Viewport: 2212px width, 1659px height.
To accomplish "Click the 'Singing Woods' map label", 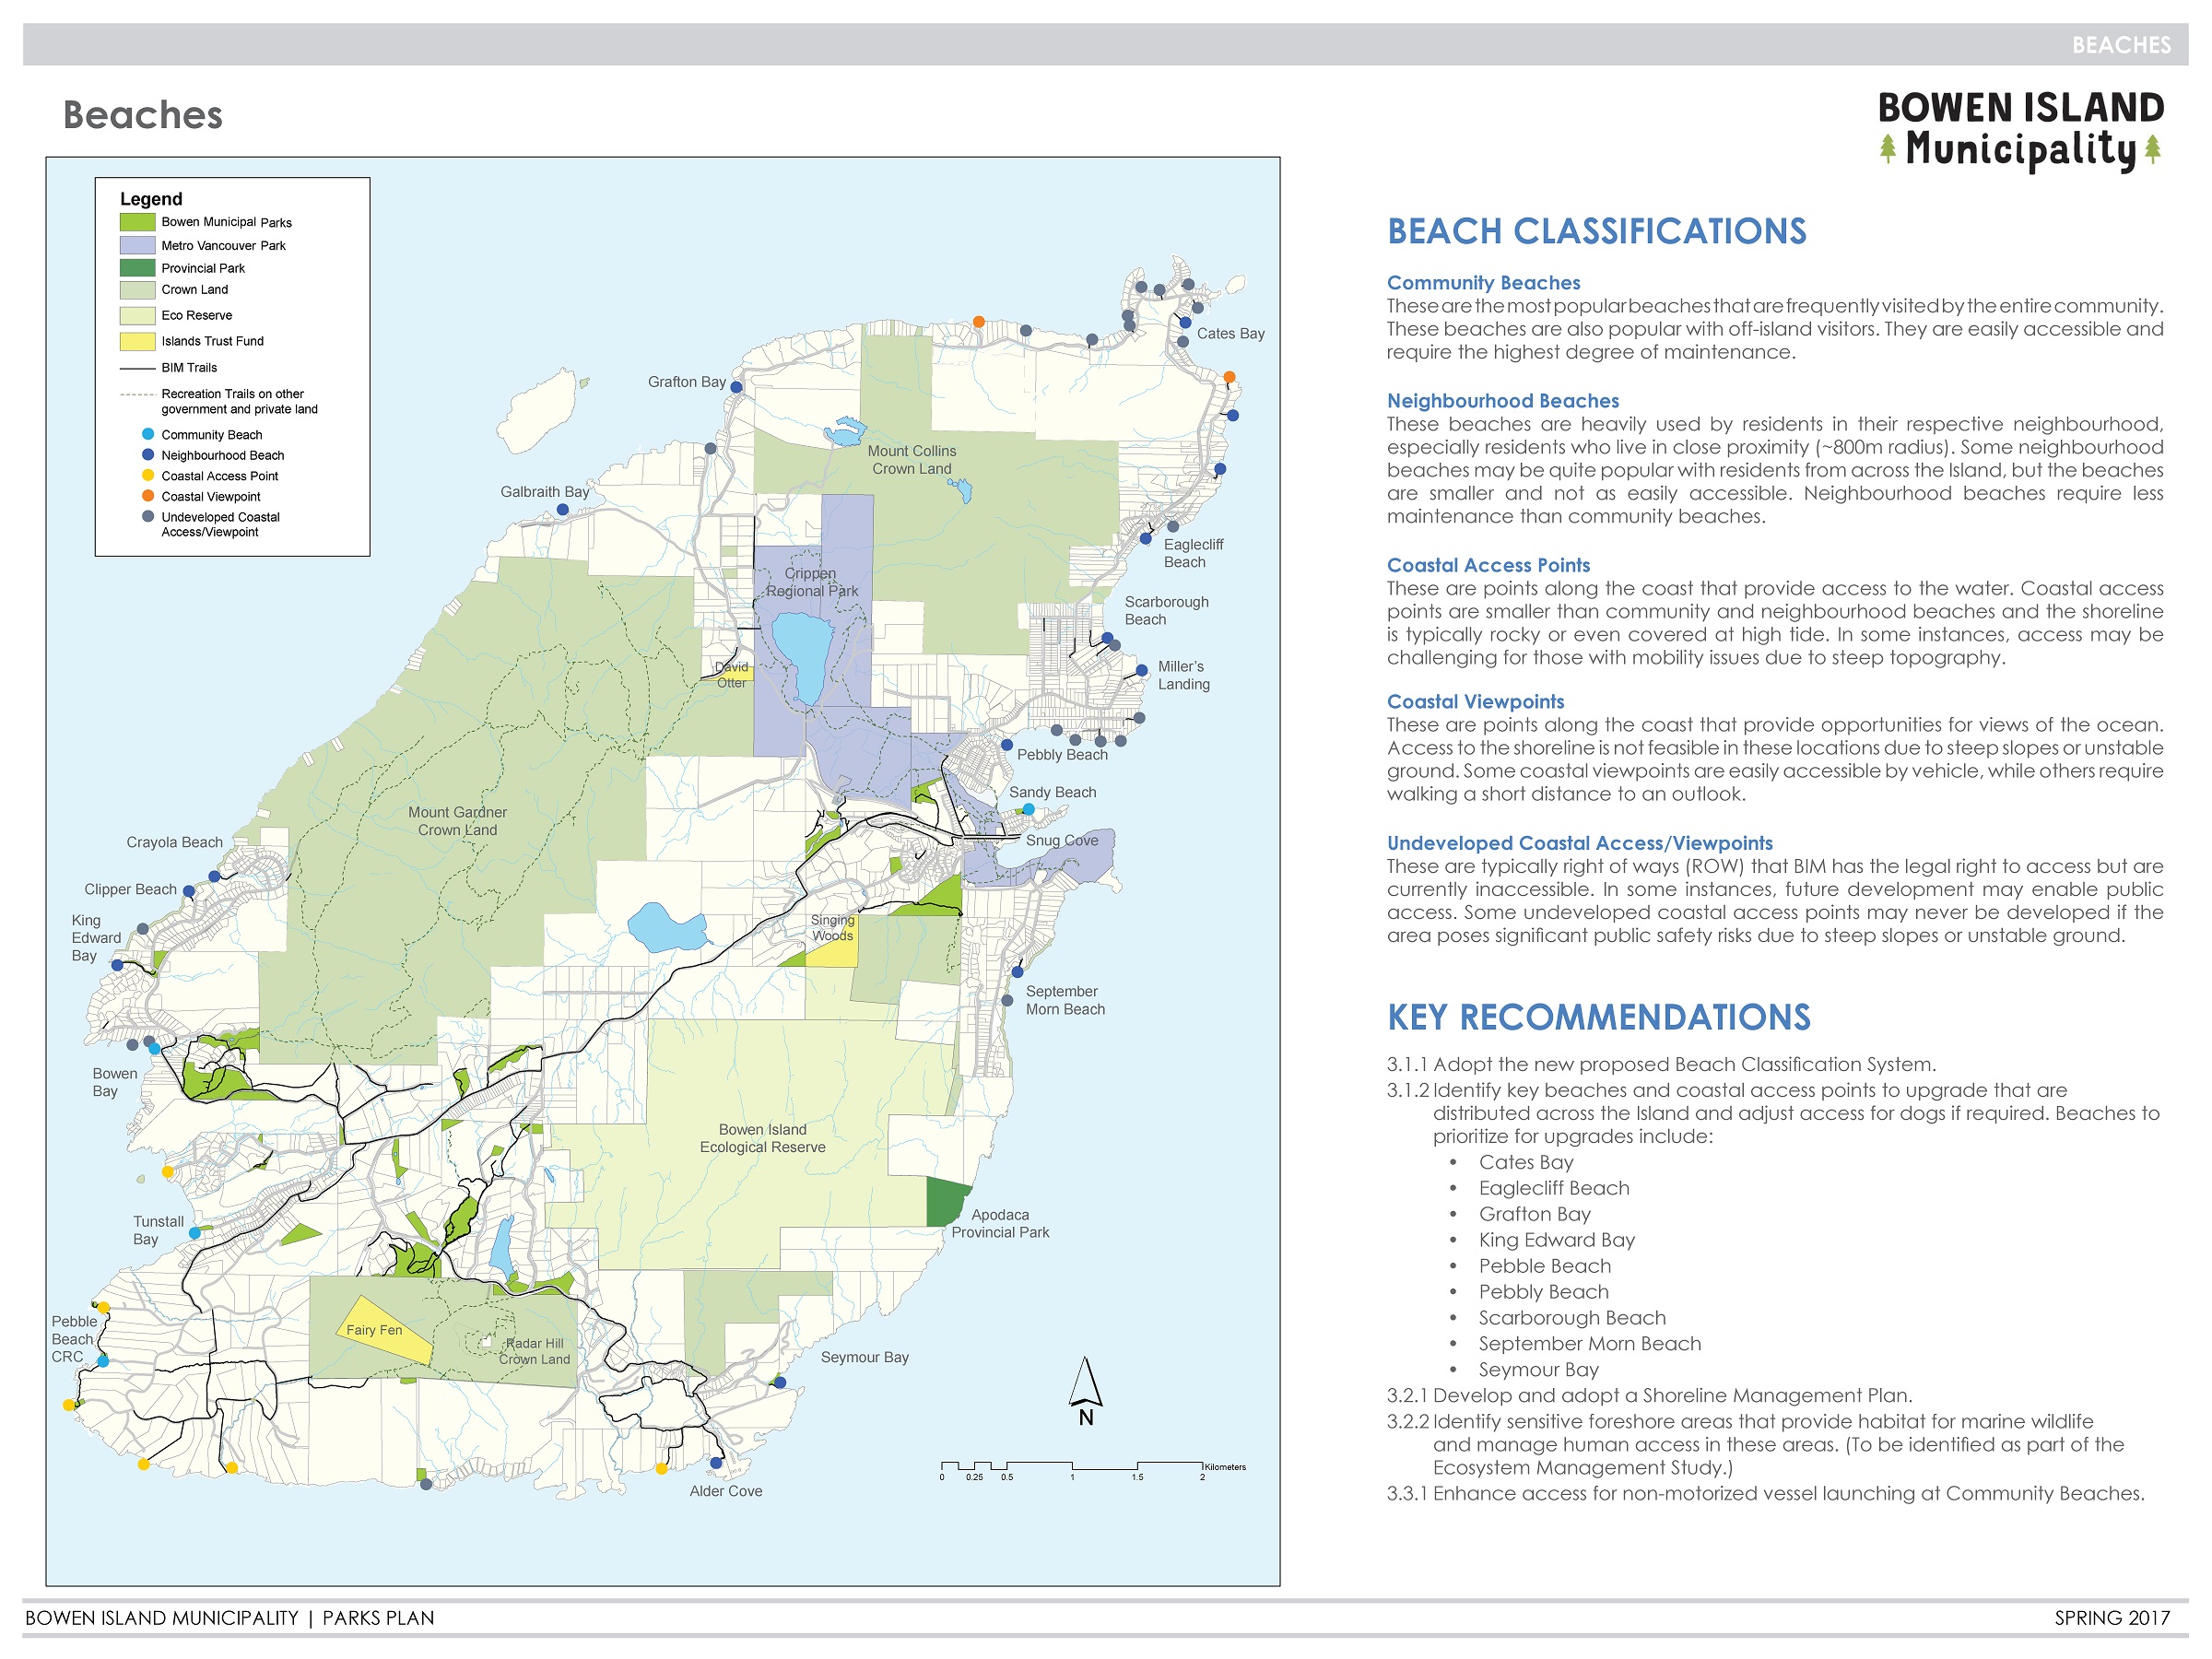I will [833, 928].
